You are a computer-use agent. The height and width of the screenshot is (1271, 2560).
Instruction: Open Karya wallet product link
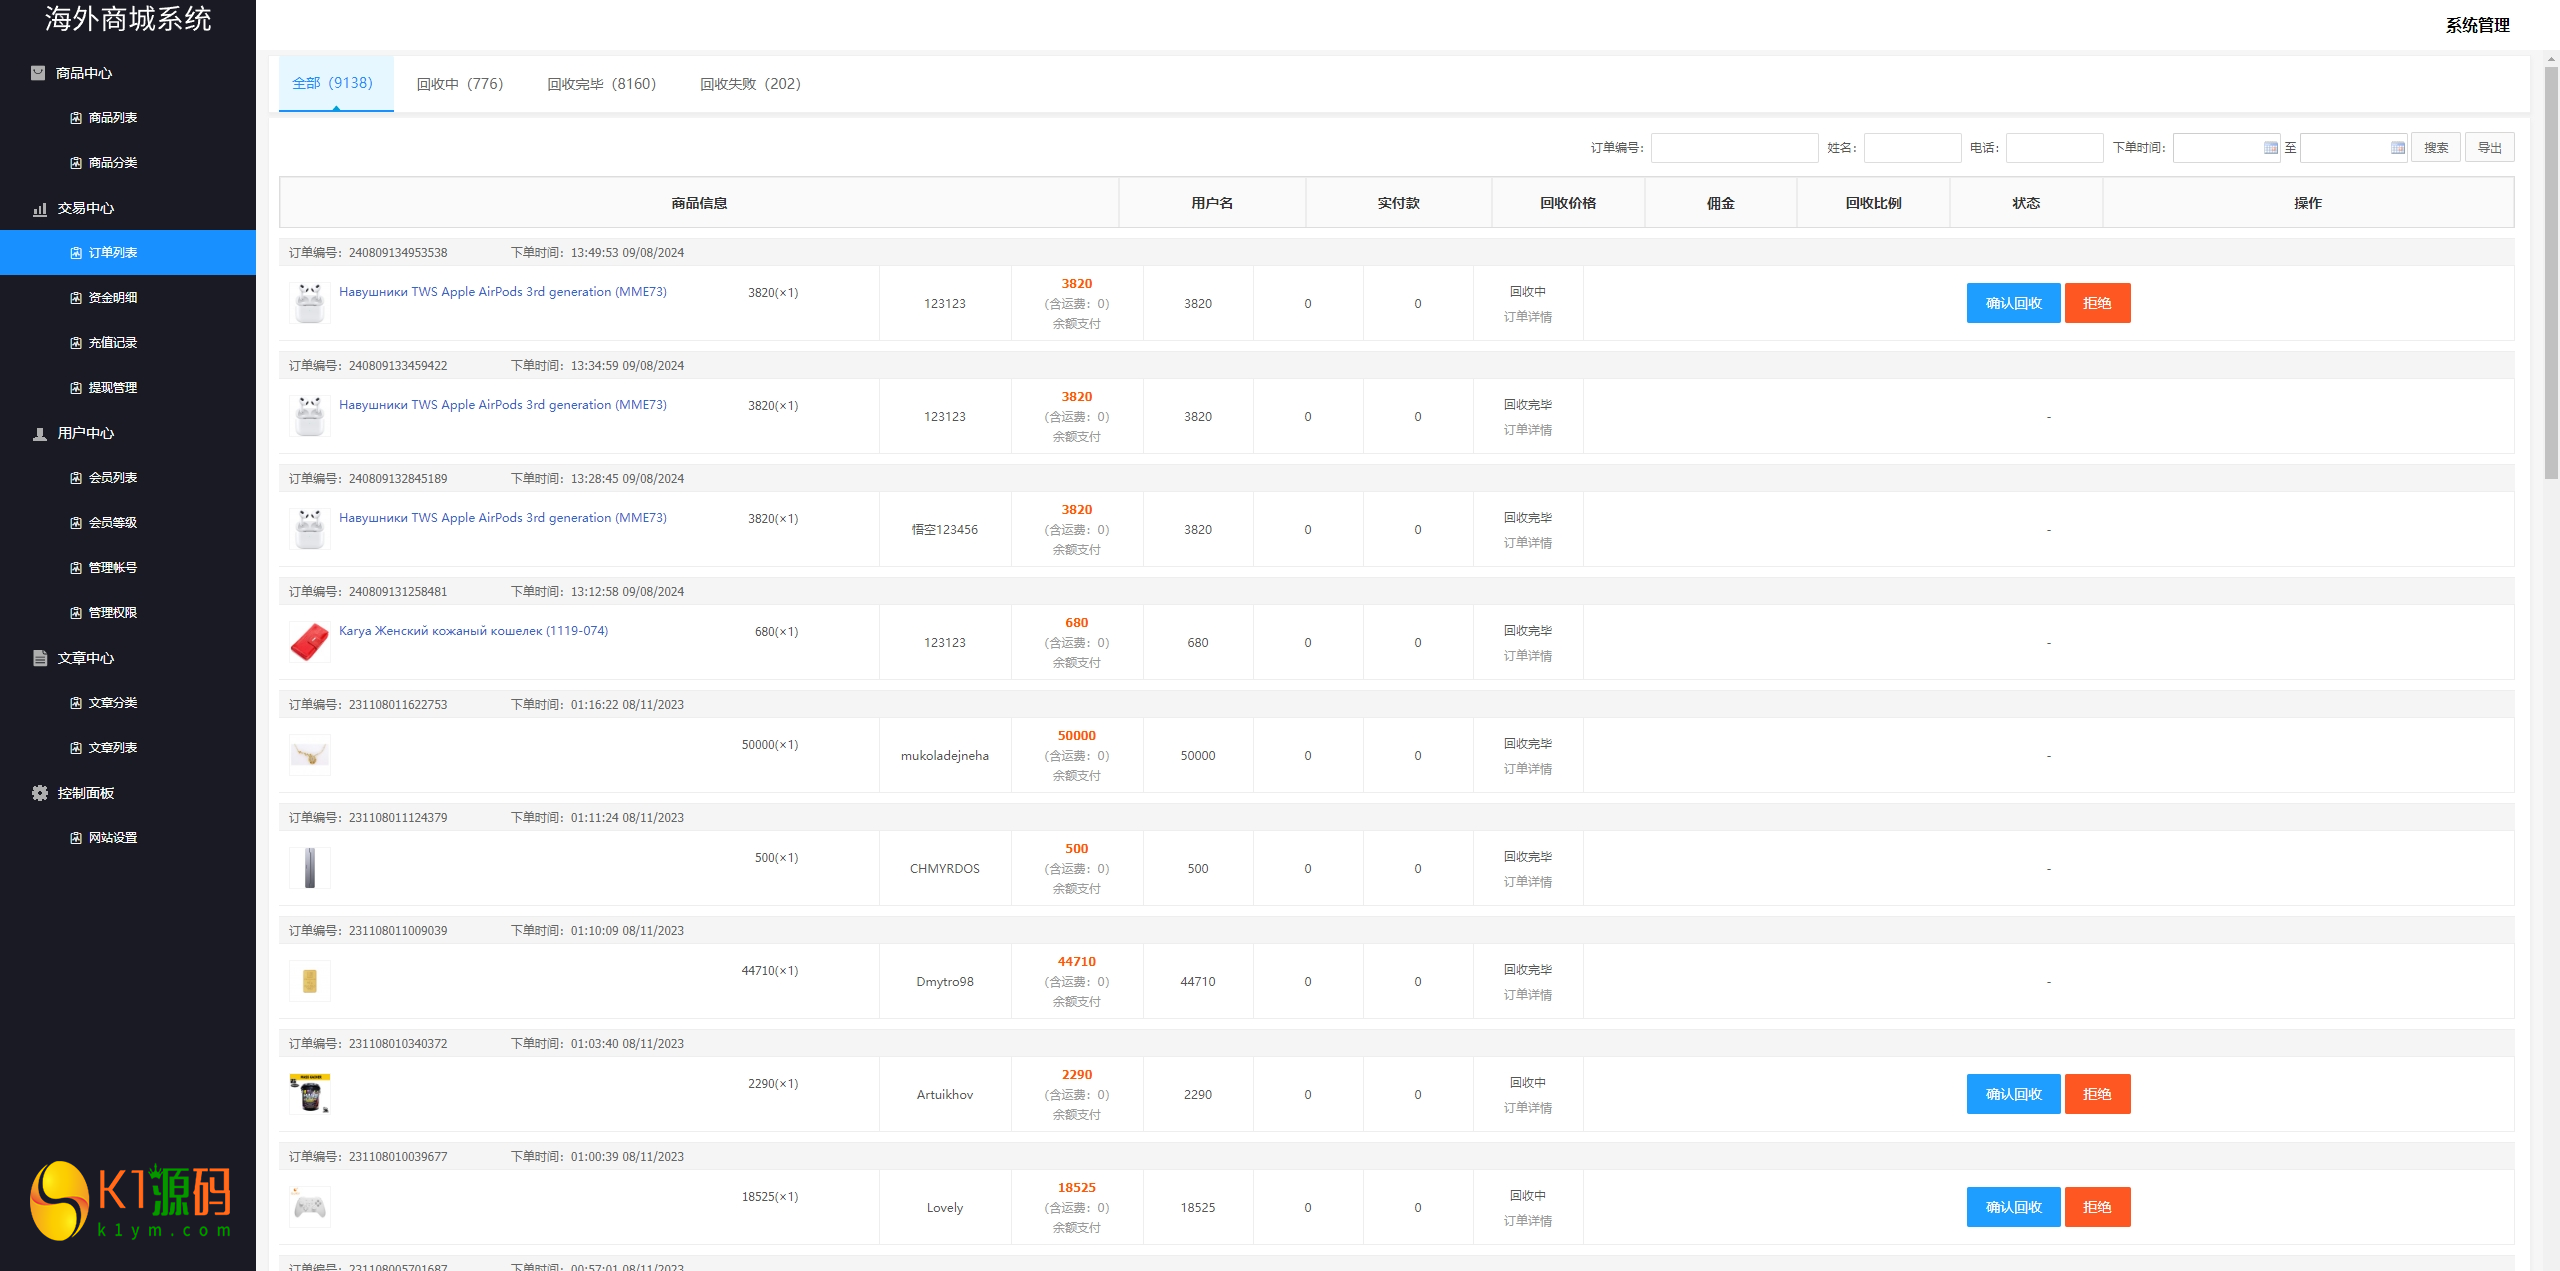[473, 631]
